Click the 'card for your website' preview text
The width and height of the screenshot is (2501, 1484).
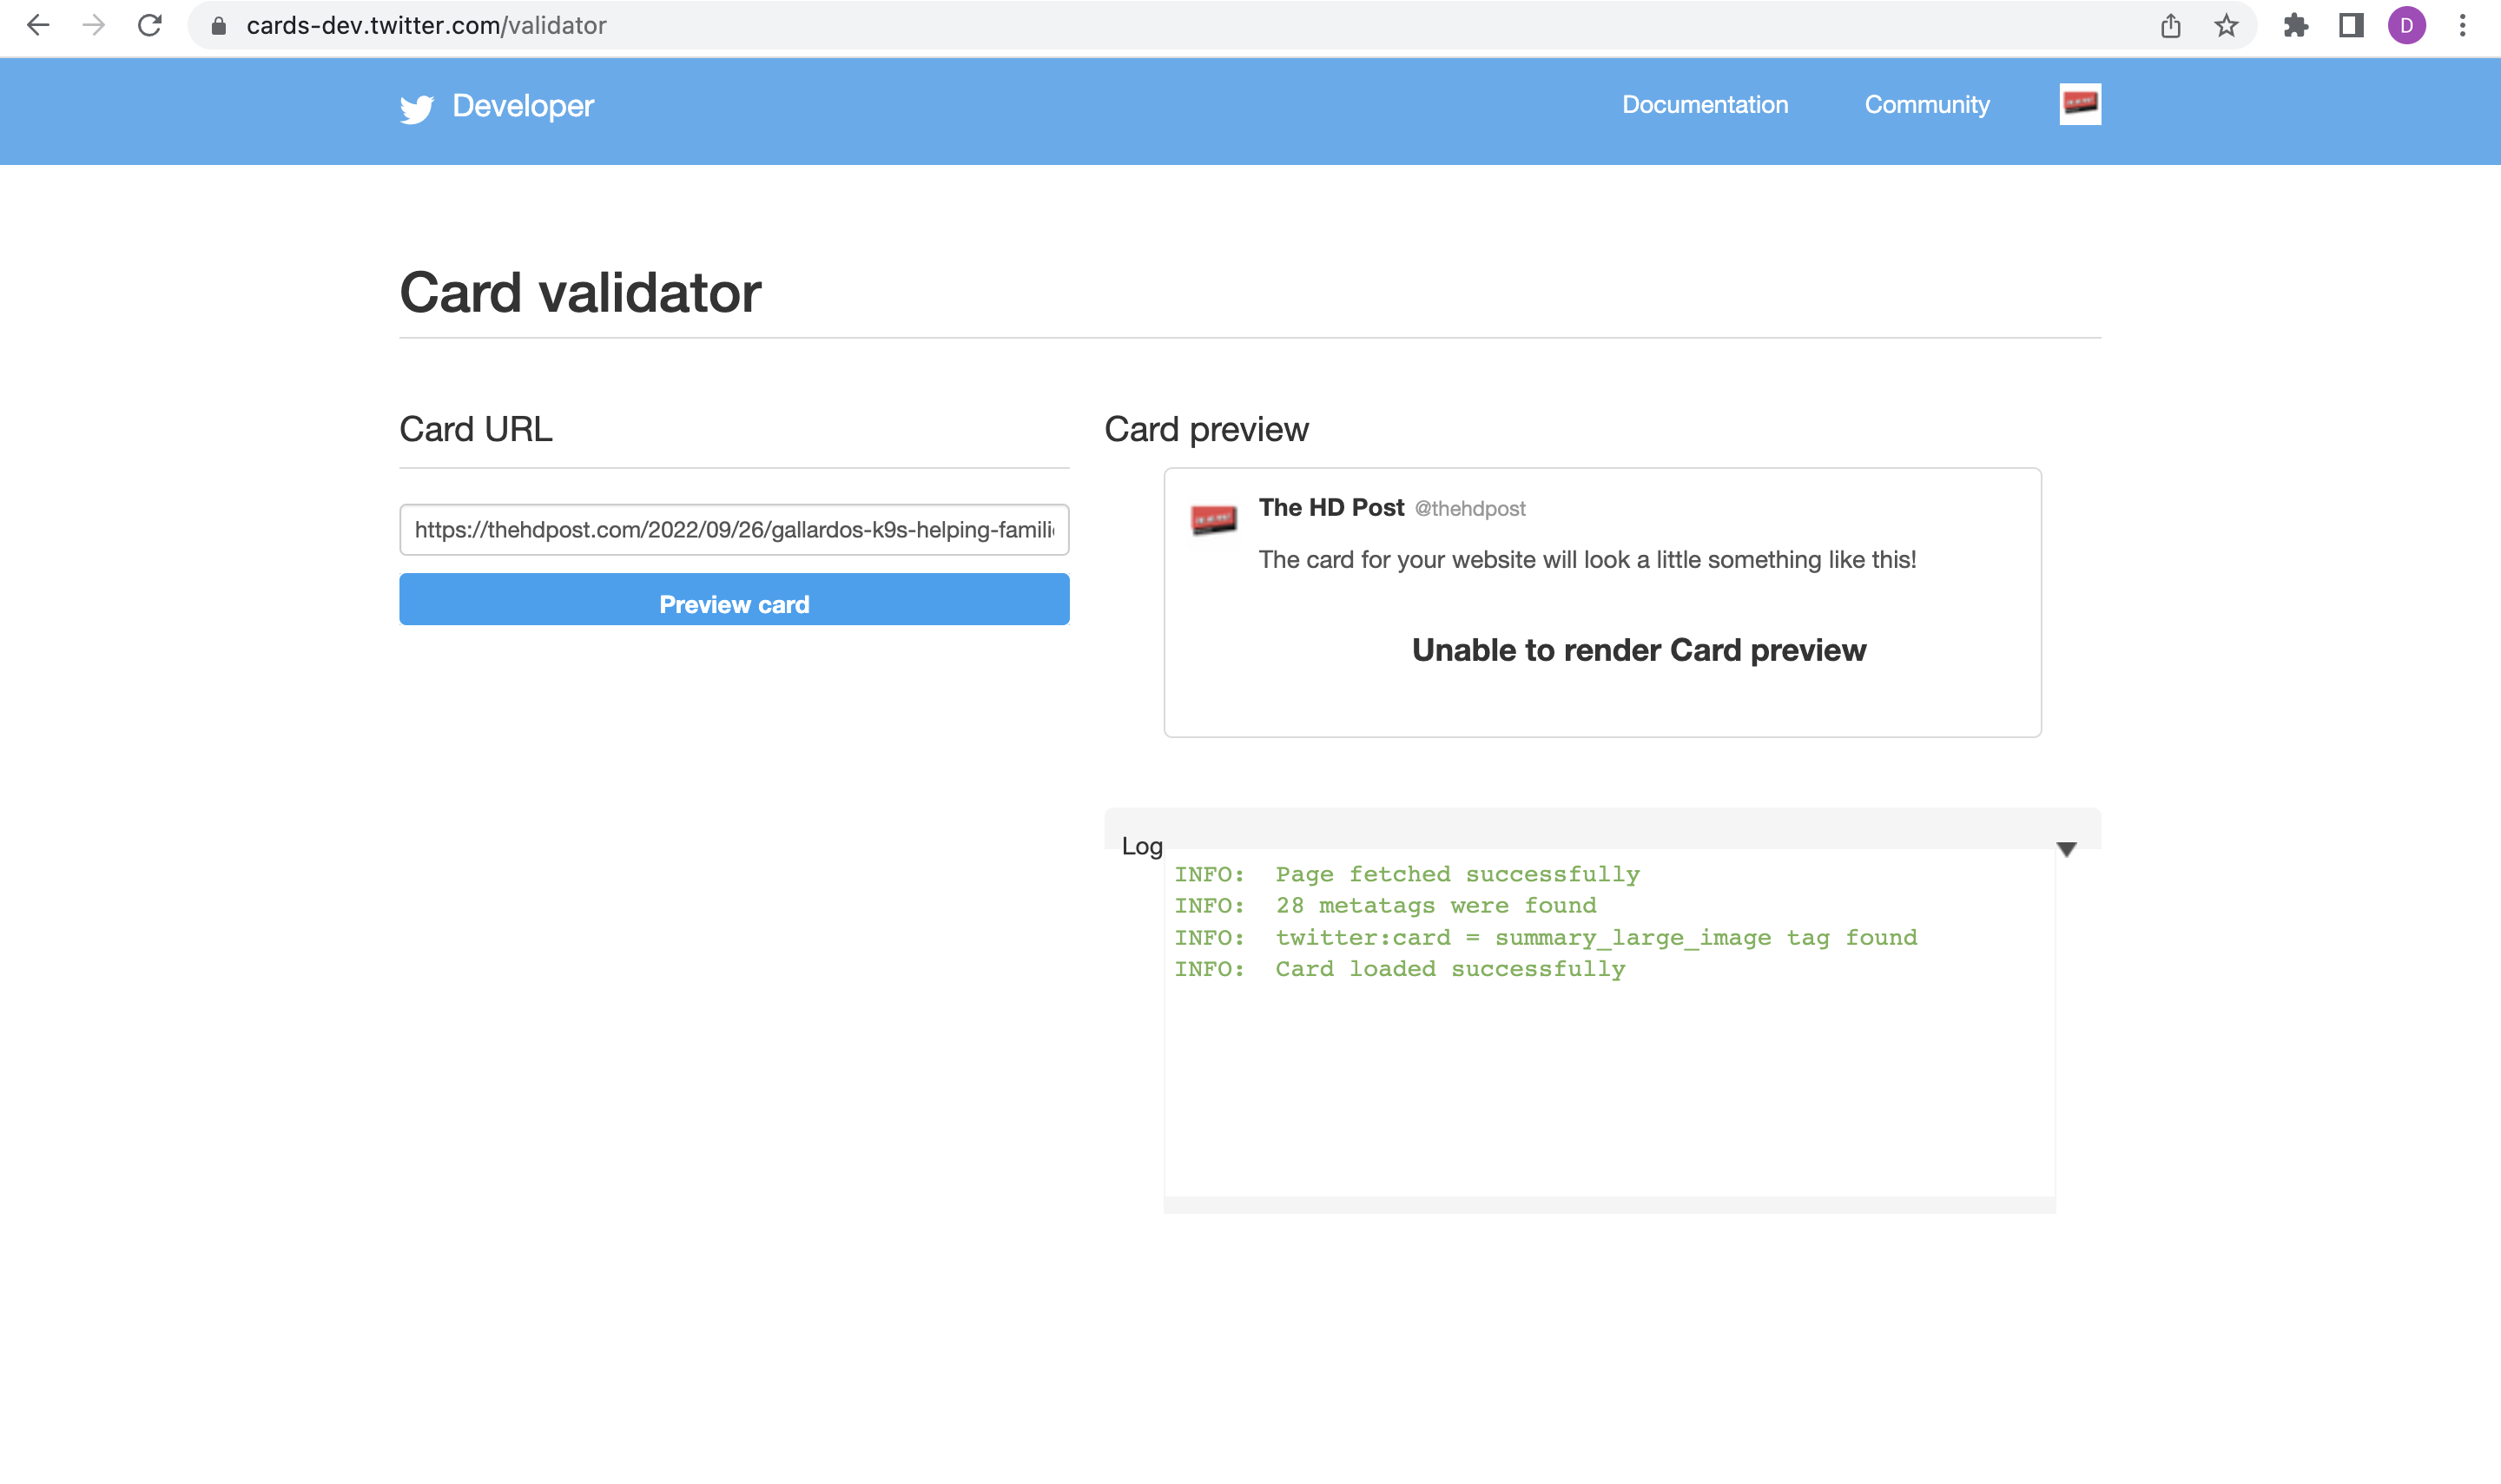tap(1587, 559)
